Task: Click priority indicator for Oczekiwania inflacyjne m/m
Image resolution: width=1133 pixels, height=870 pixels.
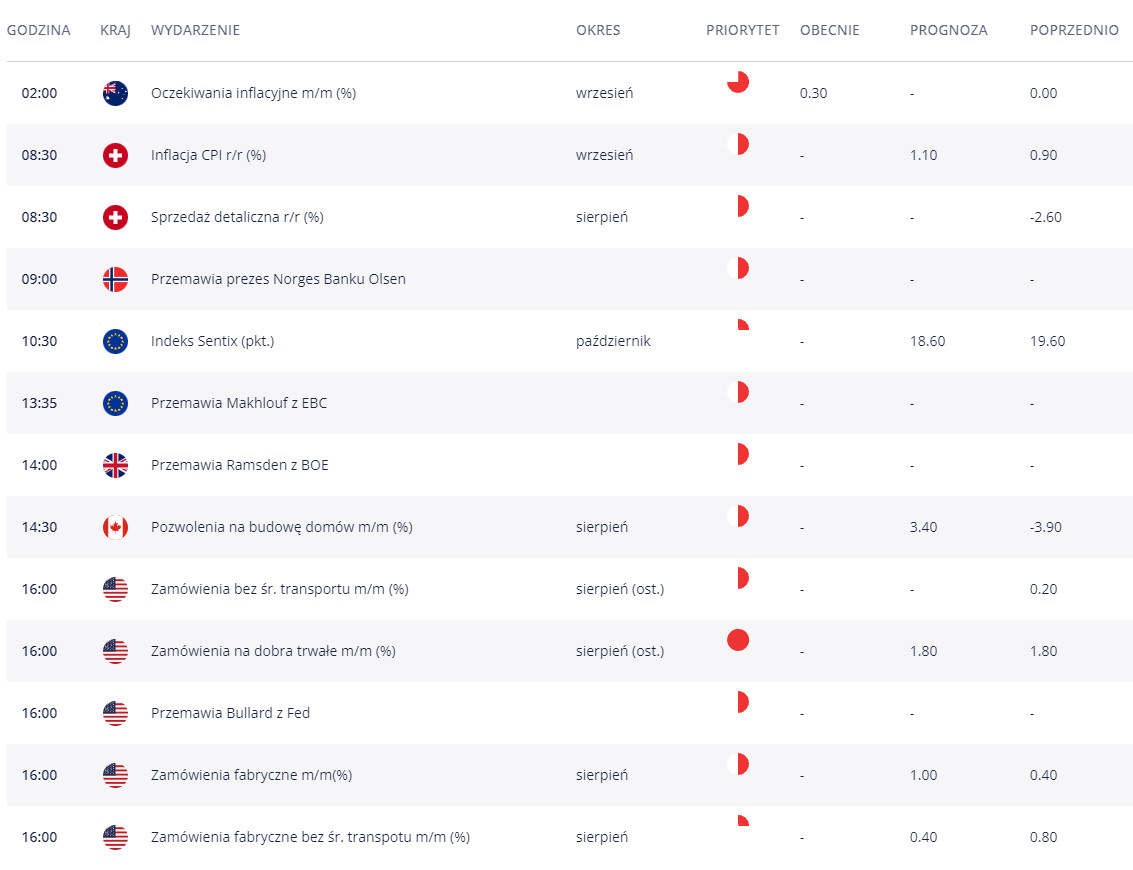Action: [738, 82]
